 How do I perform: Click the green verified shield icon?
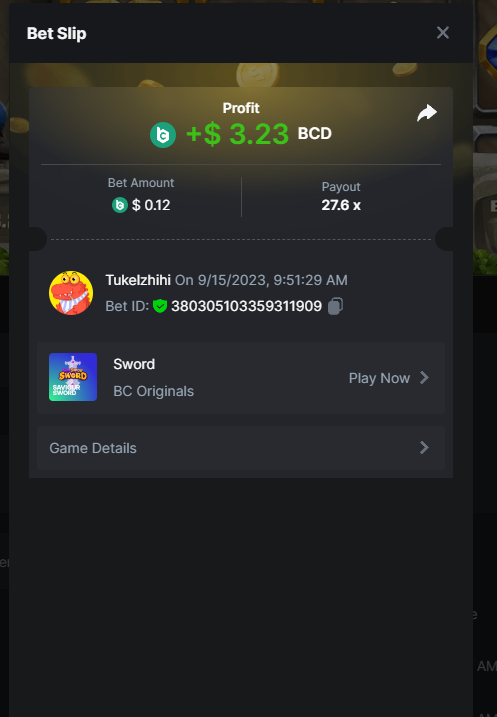160,306
